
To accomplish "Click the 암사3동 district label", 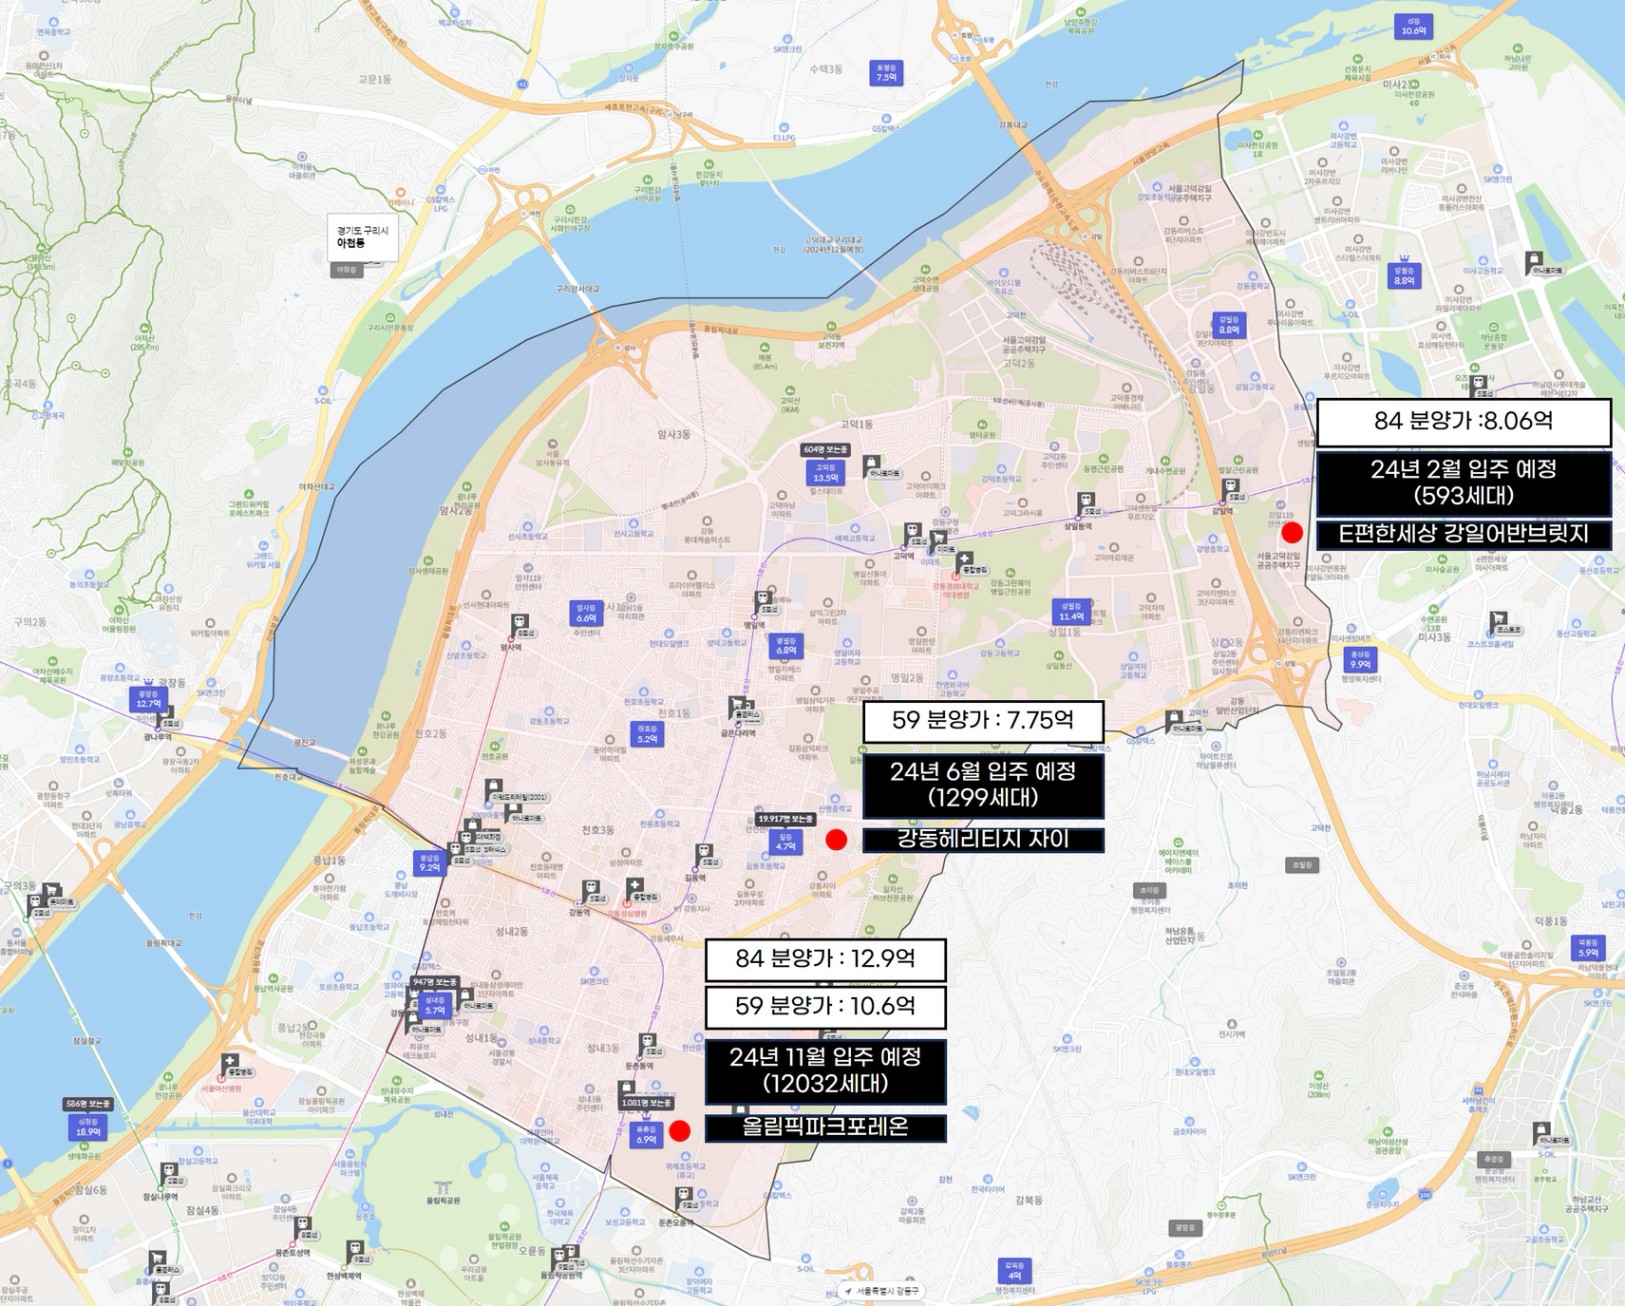I will pyautogui.click(x=674, y=435).
